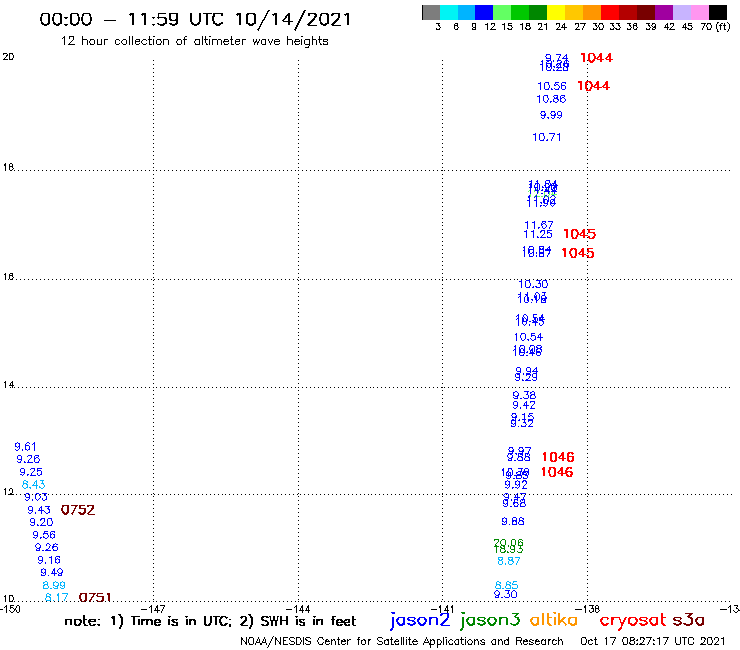Screen dimensions: 740x650
Task: Select the wave height value 10.30
Action: pyautogui.click(x=533, y=284)
